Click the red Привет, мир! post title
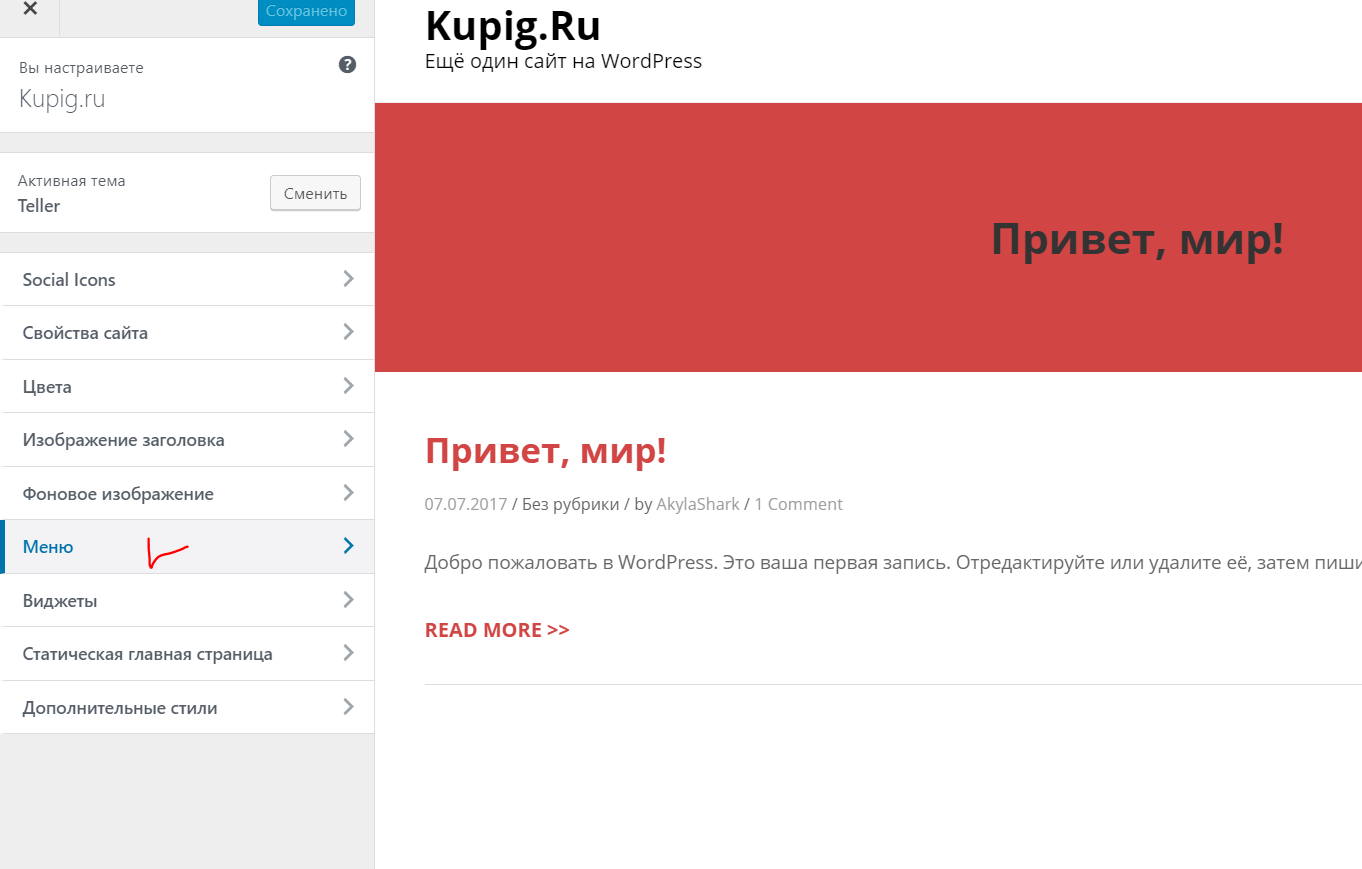The image size is (1362, 869). 545,451
